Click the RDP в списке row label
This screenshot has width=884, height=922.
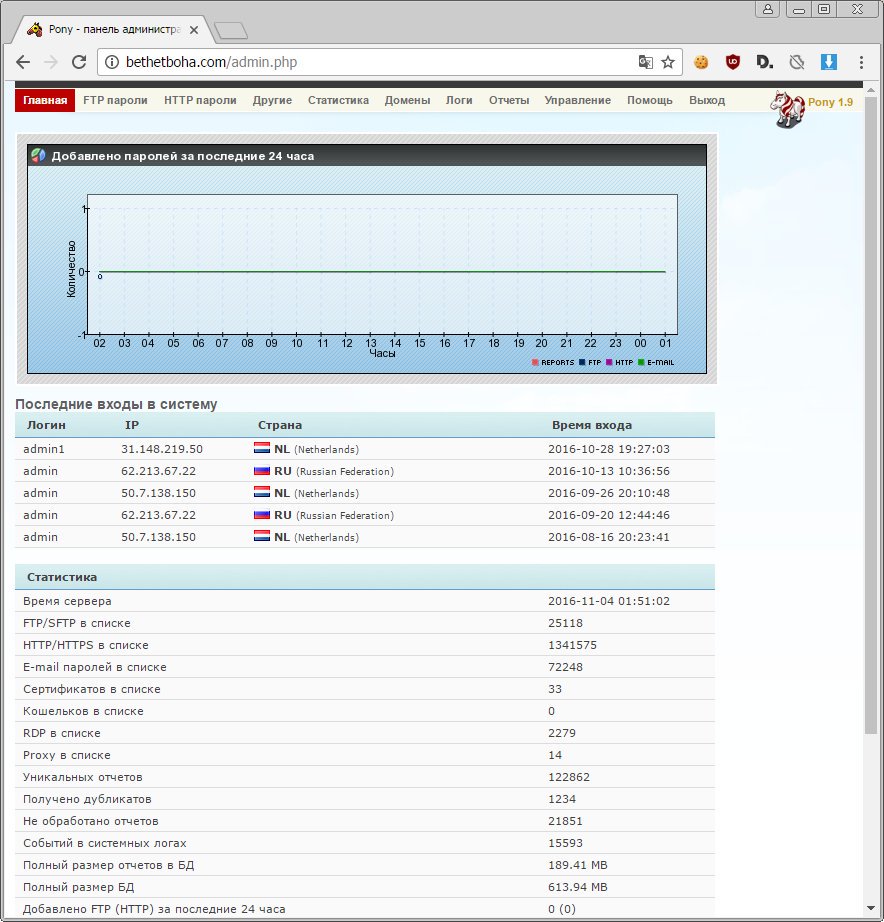click(x=62, y=733)
